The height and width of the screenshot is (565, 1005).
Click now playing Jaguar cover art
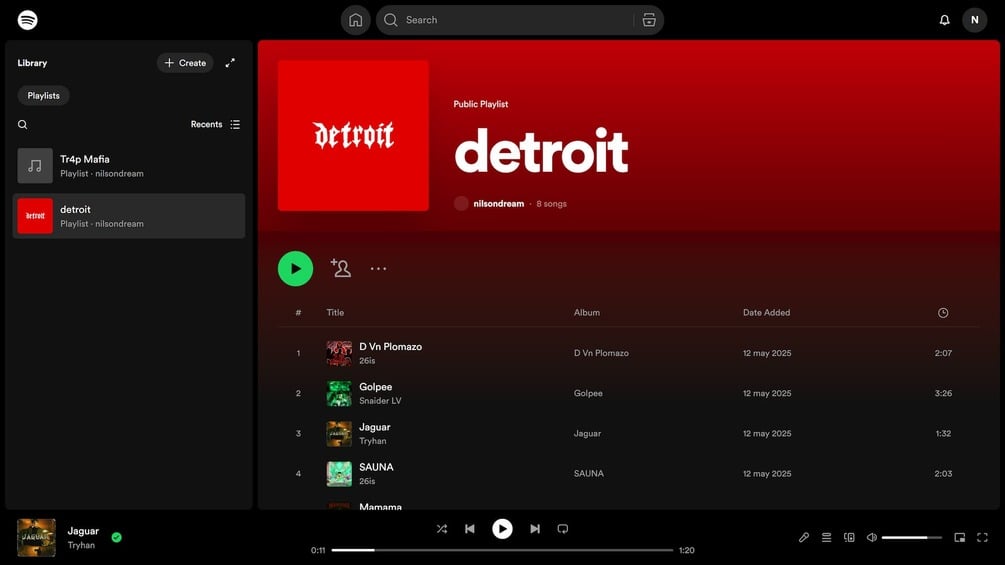point(36,537)
